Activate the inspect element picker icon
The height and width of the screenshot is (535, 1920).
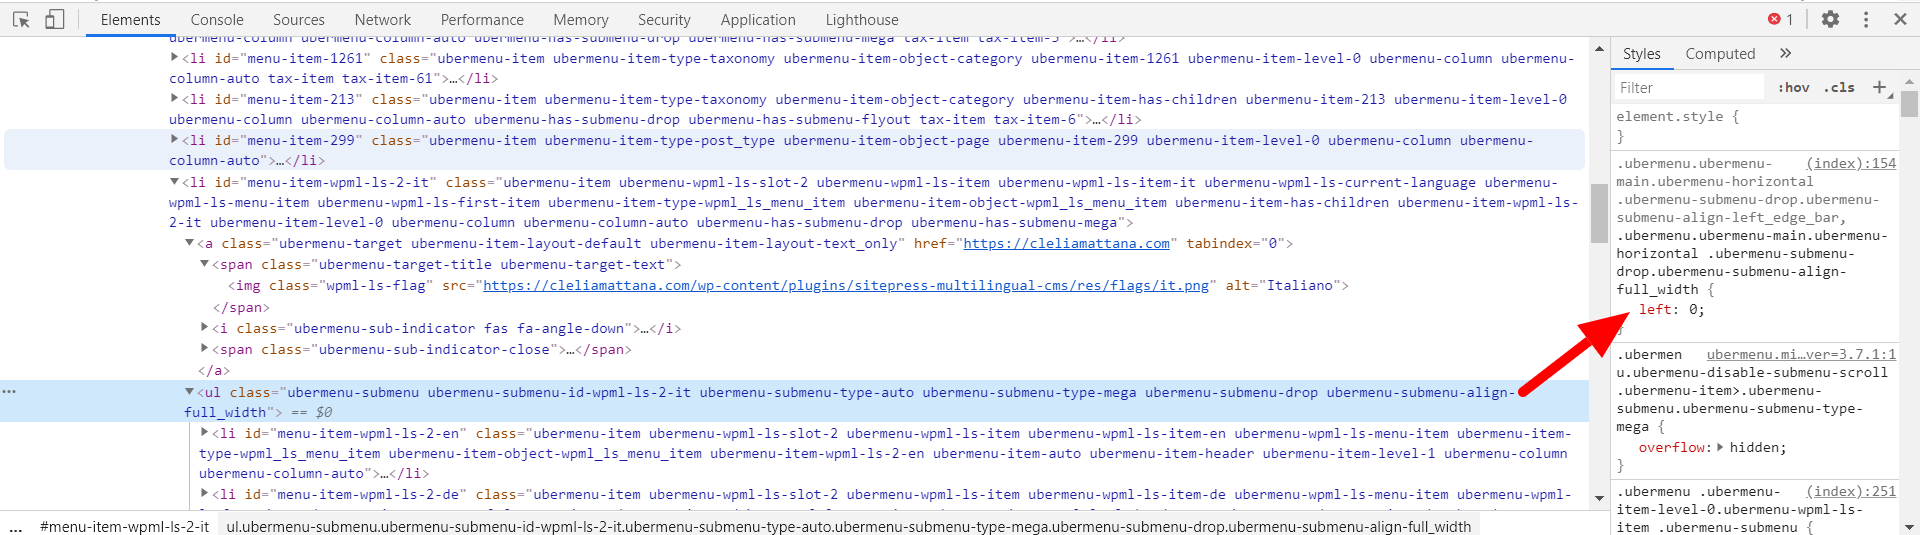[x=21, y=19]
